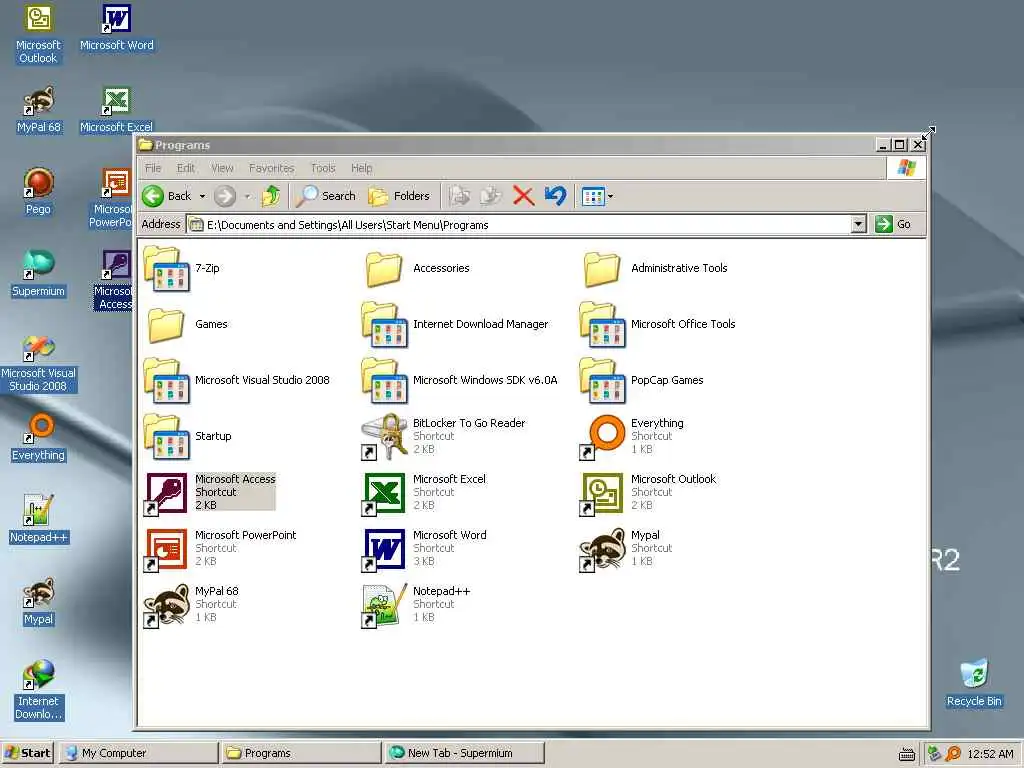Open the 7-Zip folder icon
Screen dimensions: 1024x768
pos(167,268)
